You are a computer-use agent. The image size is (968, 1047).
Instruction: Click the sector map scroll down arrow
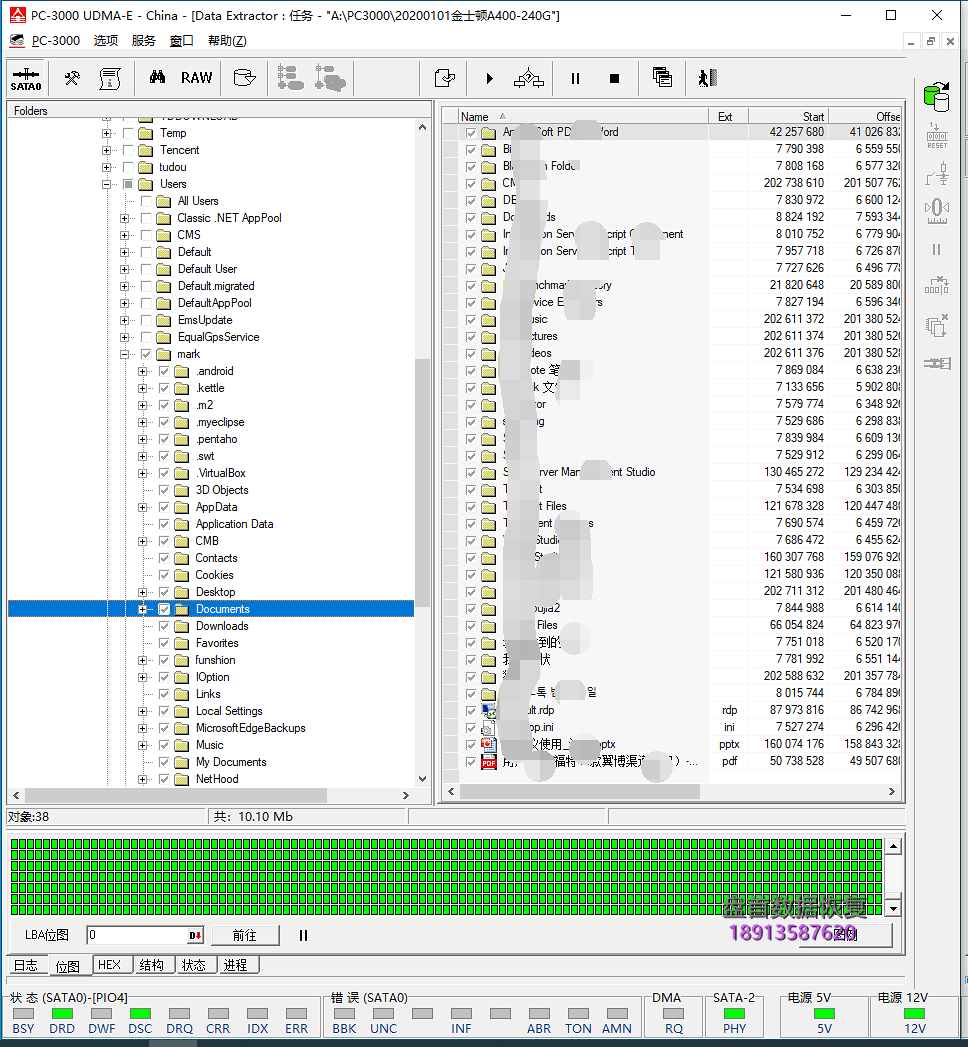pos(893,908)
